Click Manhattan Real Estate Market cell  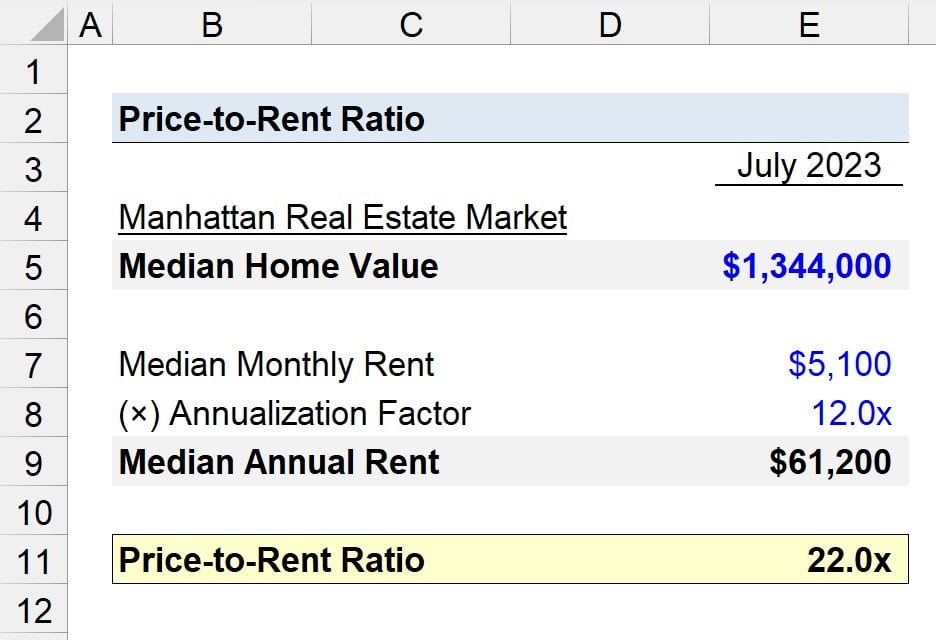(343, 217)
